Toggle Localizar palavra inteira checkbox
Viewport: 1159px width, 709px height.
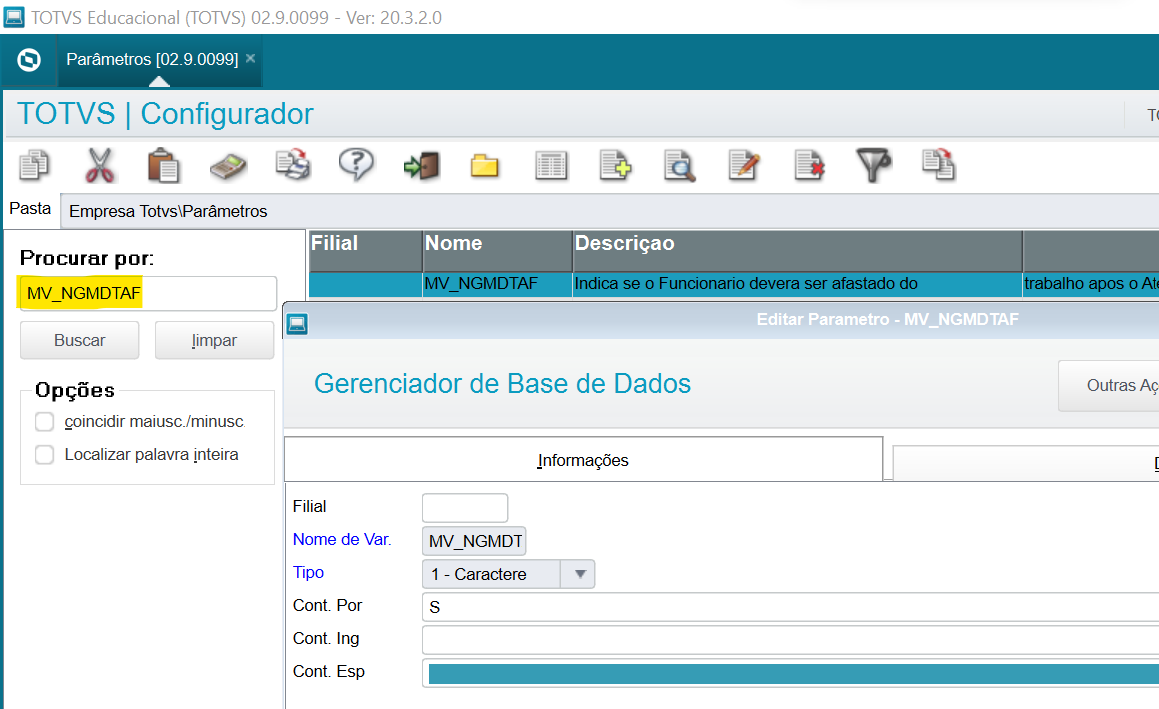(44, 455)
